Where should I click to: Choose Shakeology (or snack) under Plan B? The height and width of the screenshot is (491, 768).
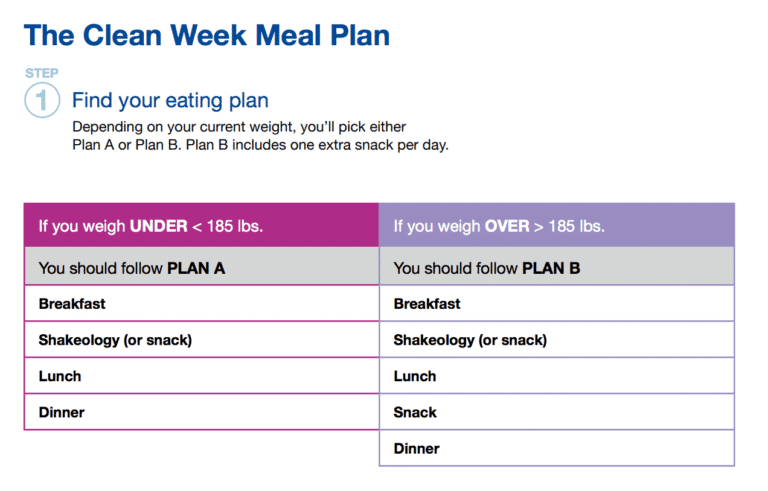(557, 340)
